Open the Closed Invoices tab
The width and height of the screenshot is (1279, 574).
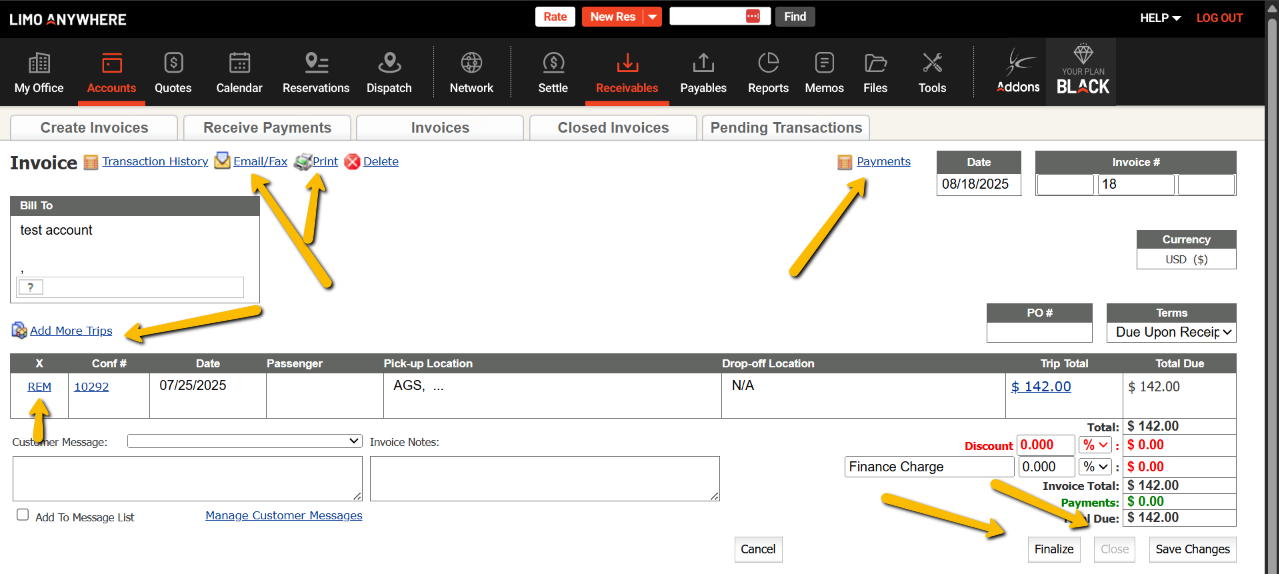tap(613, 128)
